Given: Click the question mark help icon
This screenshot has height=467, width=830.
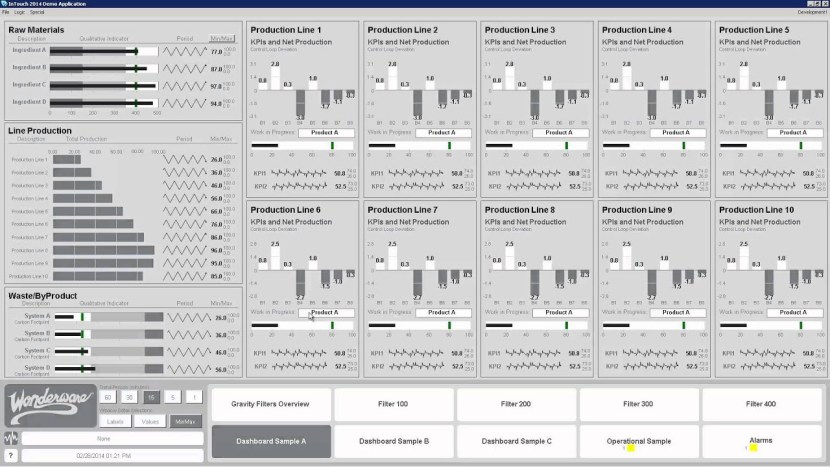Looking at the screenshot, I should tap(11, 455).
